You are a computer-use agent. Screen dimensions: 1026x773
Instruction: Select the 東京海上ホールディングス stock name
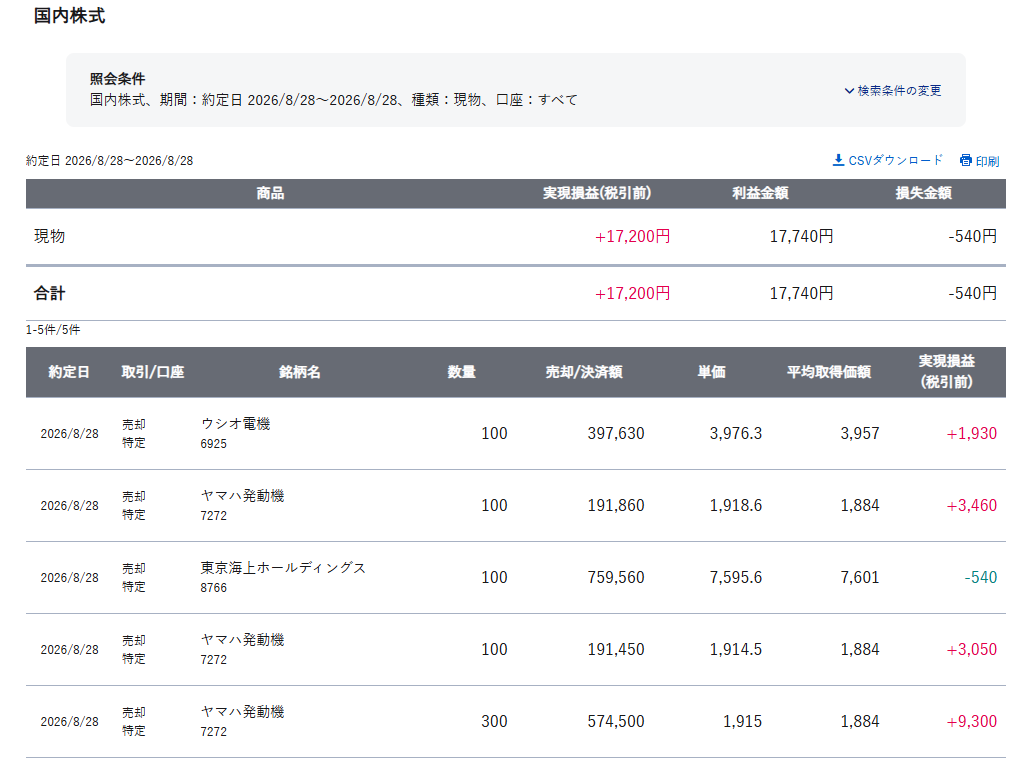[283, 568]
